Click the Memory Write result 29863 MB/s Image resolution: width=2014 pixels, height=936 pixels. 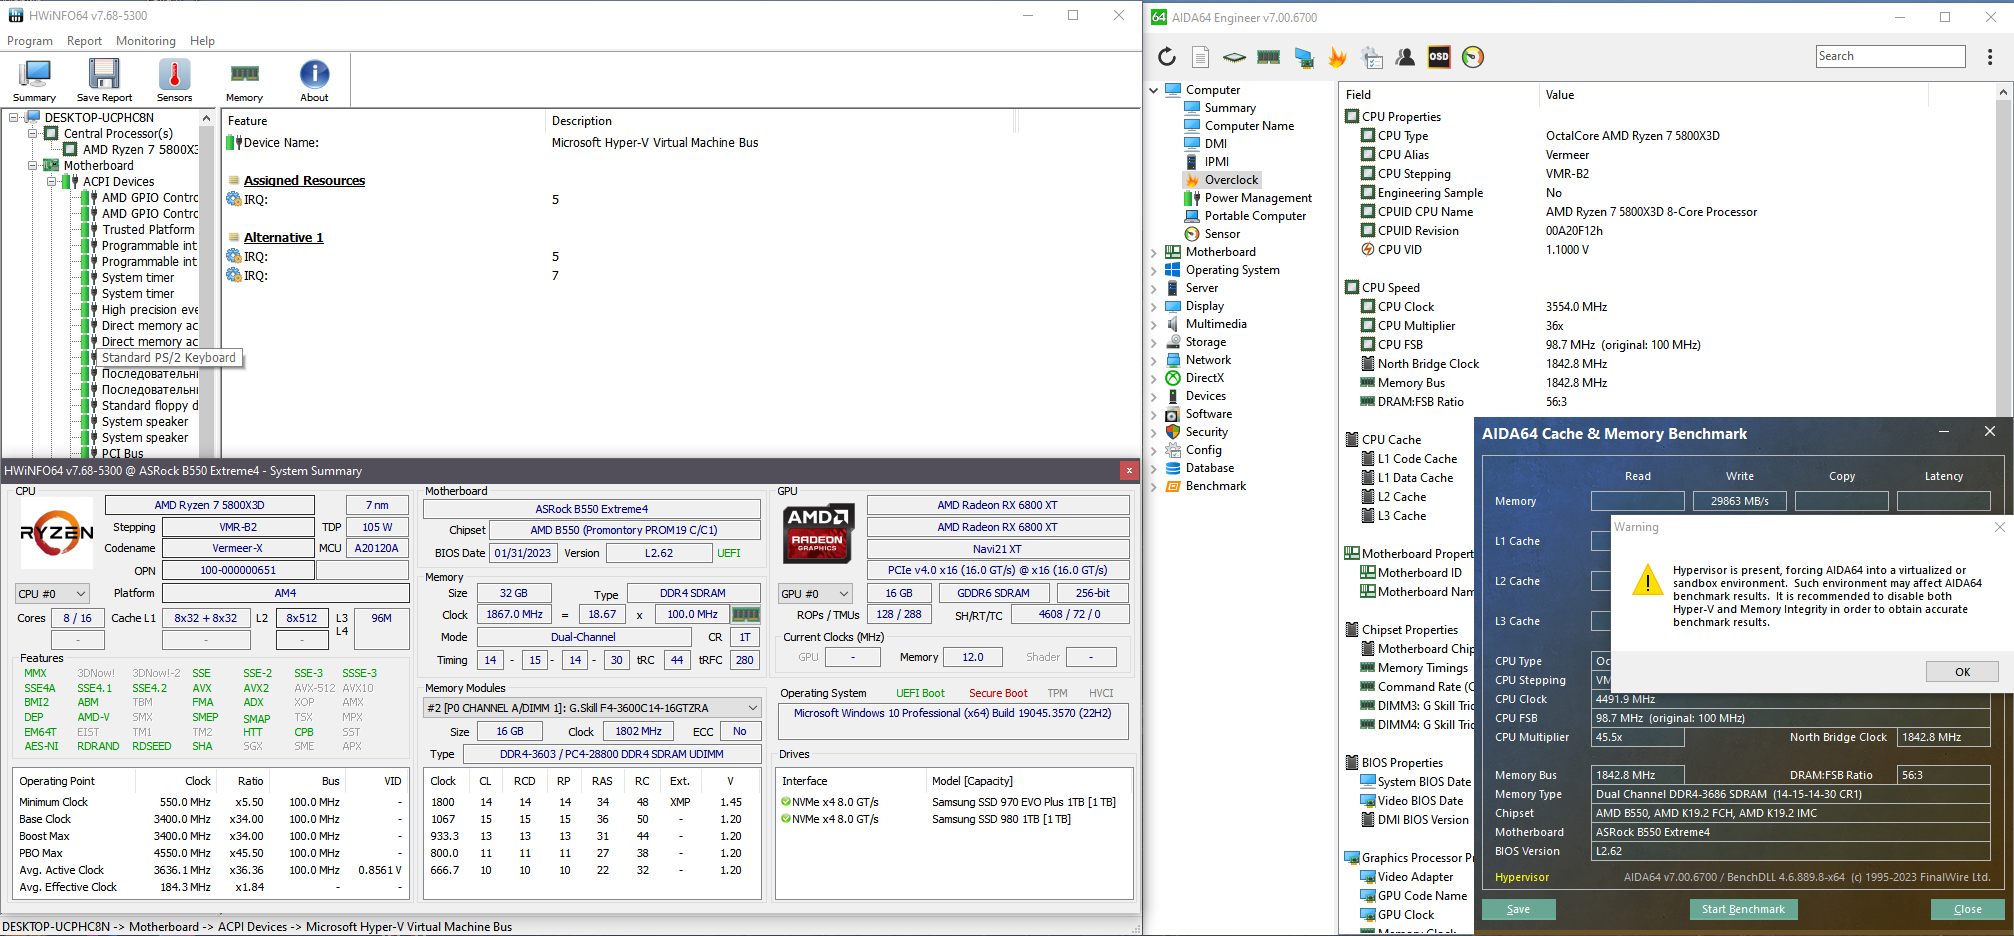[1739, 501]
